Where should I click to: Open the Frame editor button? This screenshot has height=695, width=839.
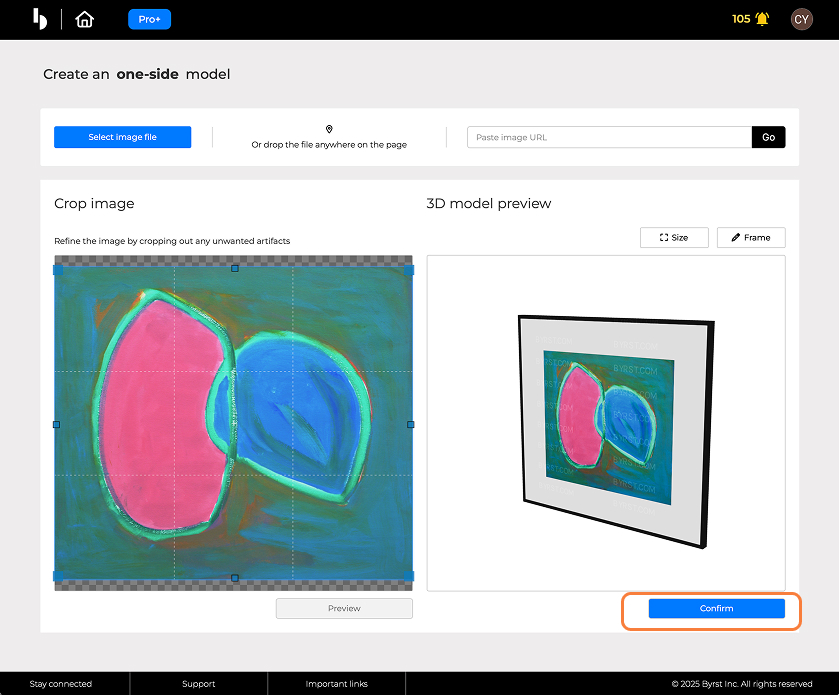tap(751, 238)
